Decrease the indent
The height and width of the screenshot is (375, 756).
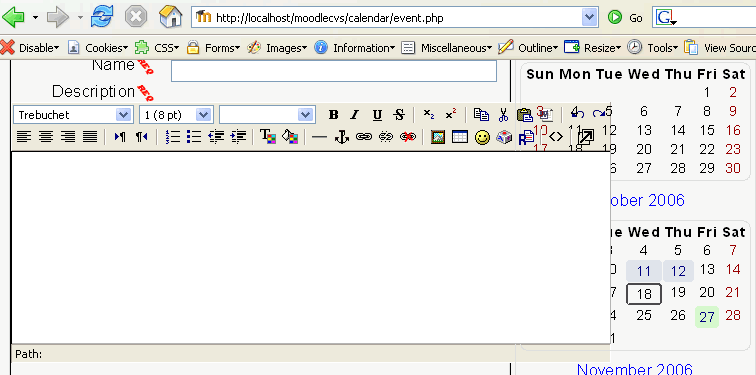pos(216,137)
